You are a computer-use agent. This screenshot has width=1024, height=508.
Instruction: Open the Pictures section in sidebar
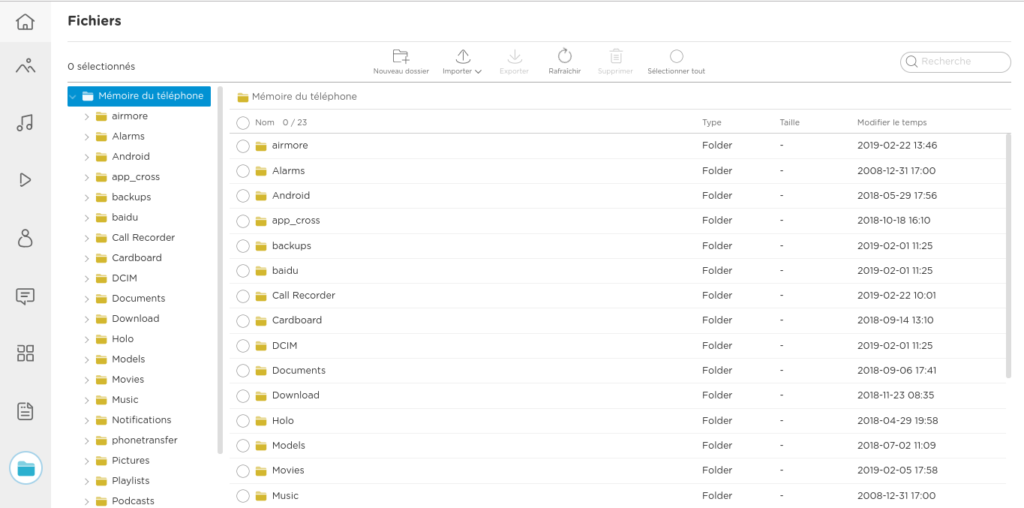point(25,66)
